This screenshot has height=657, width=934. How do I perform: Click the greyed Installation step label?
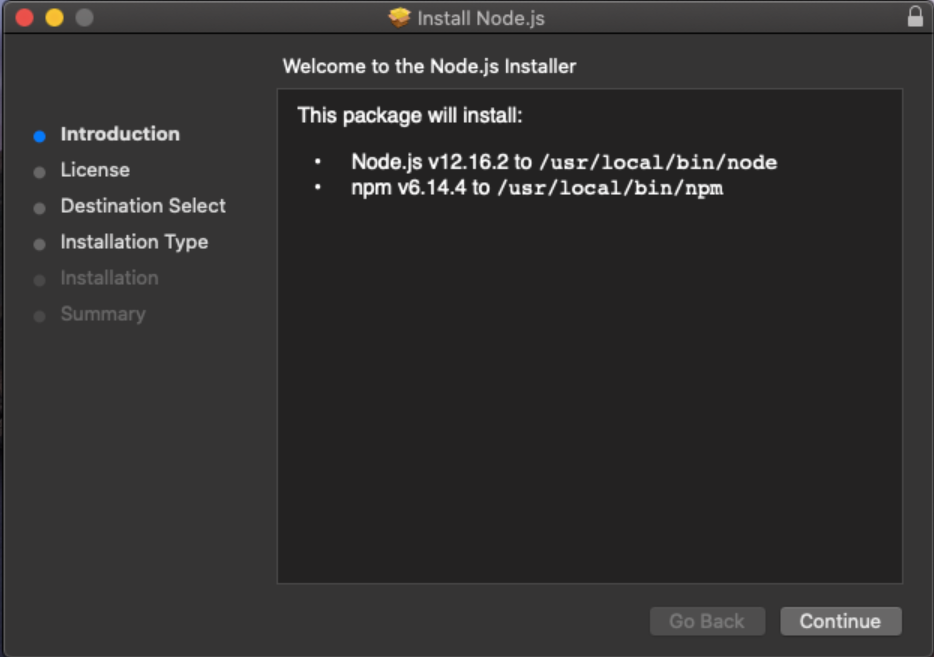(109, 278)
